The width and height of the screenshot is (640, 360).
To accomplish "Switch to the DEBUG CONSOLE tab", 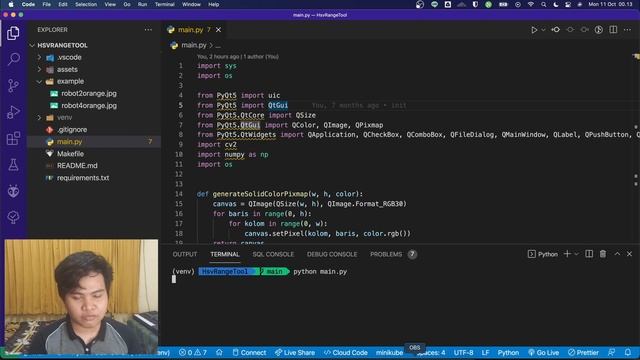I will click(x=332, y=254).
